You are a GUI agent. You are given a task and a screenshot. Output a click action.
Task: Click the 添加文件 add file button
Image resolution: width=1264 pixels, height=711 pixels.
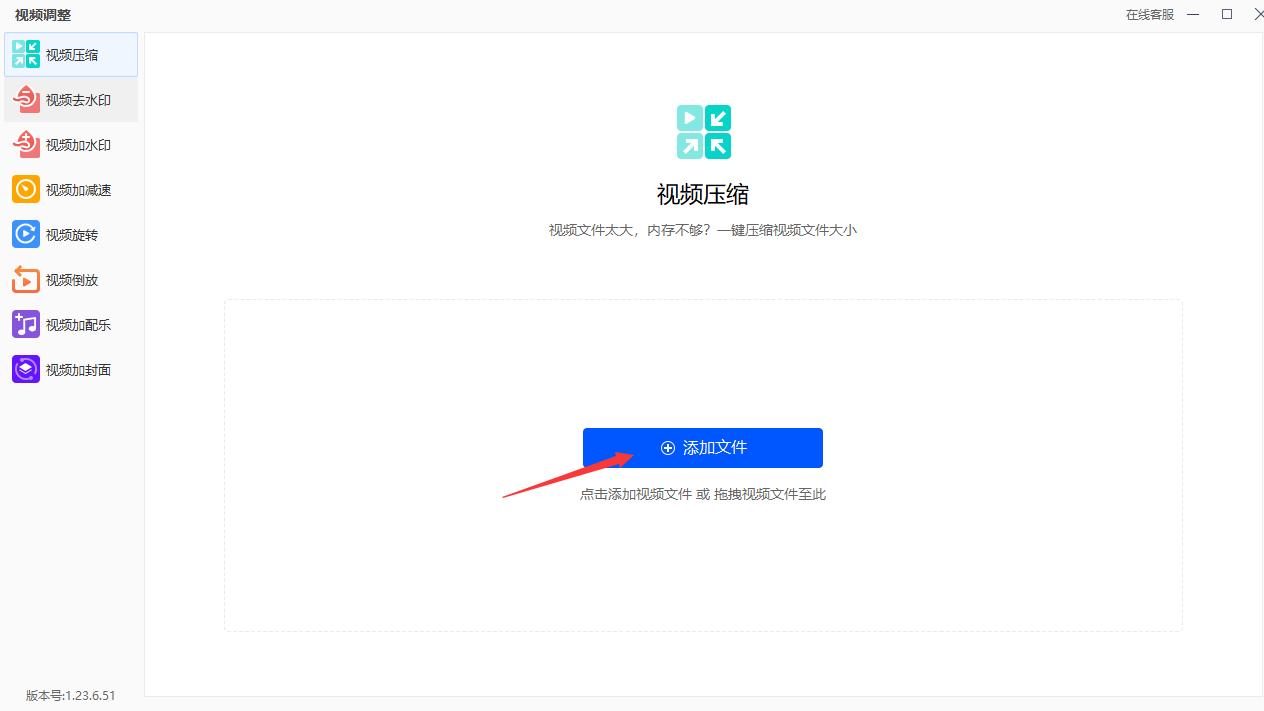[x=703, y=447]
